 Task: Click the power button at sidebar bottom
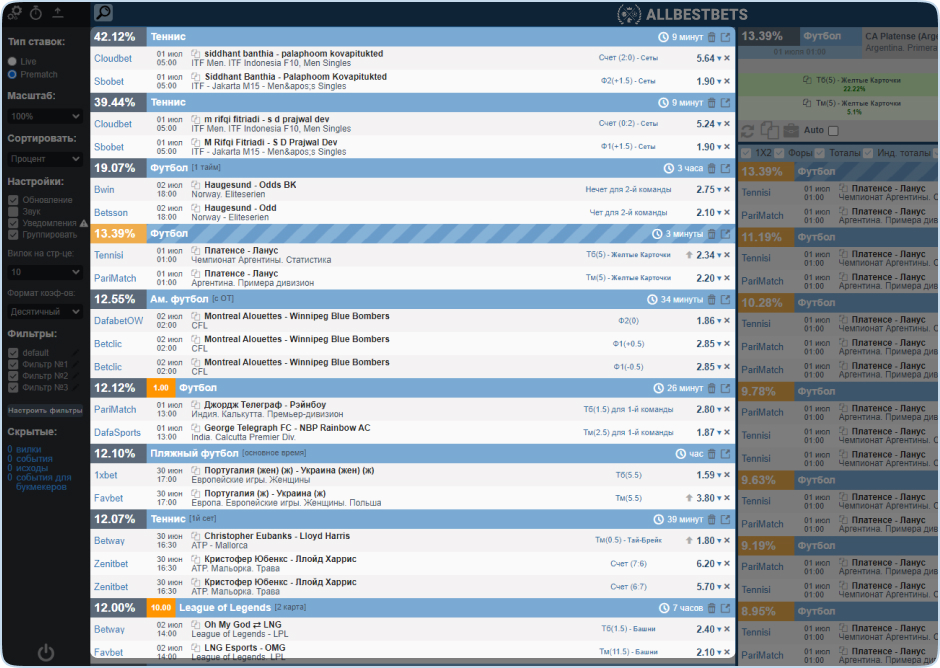(x=46, y=653)
